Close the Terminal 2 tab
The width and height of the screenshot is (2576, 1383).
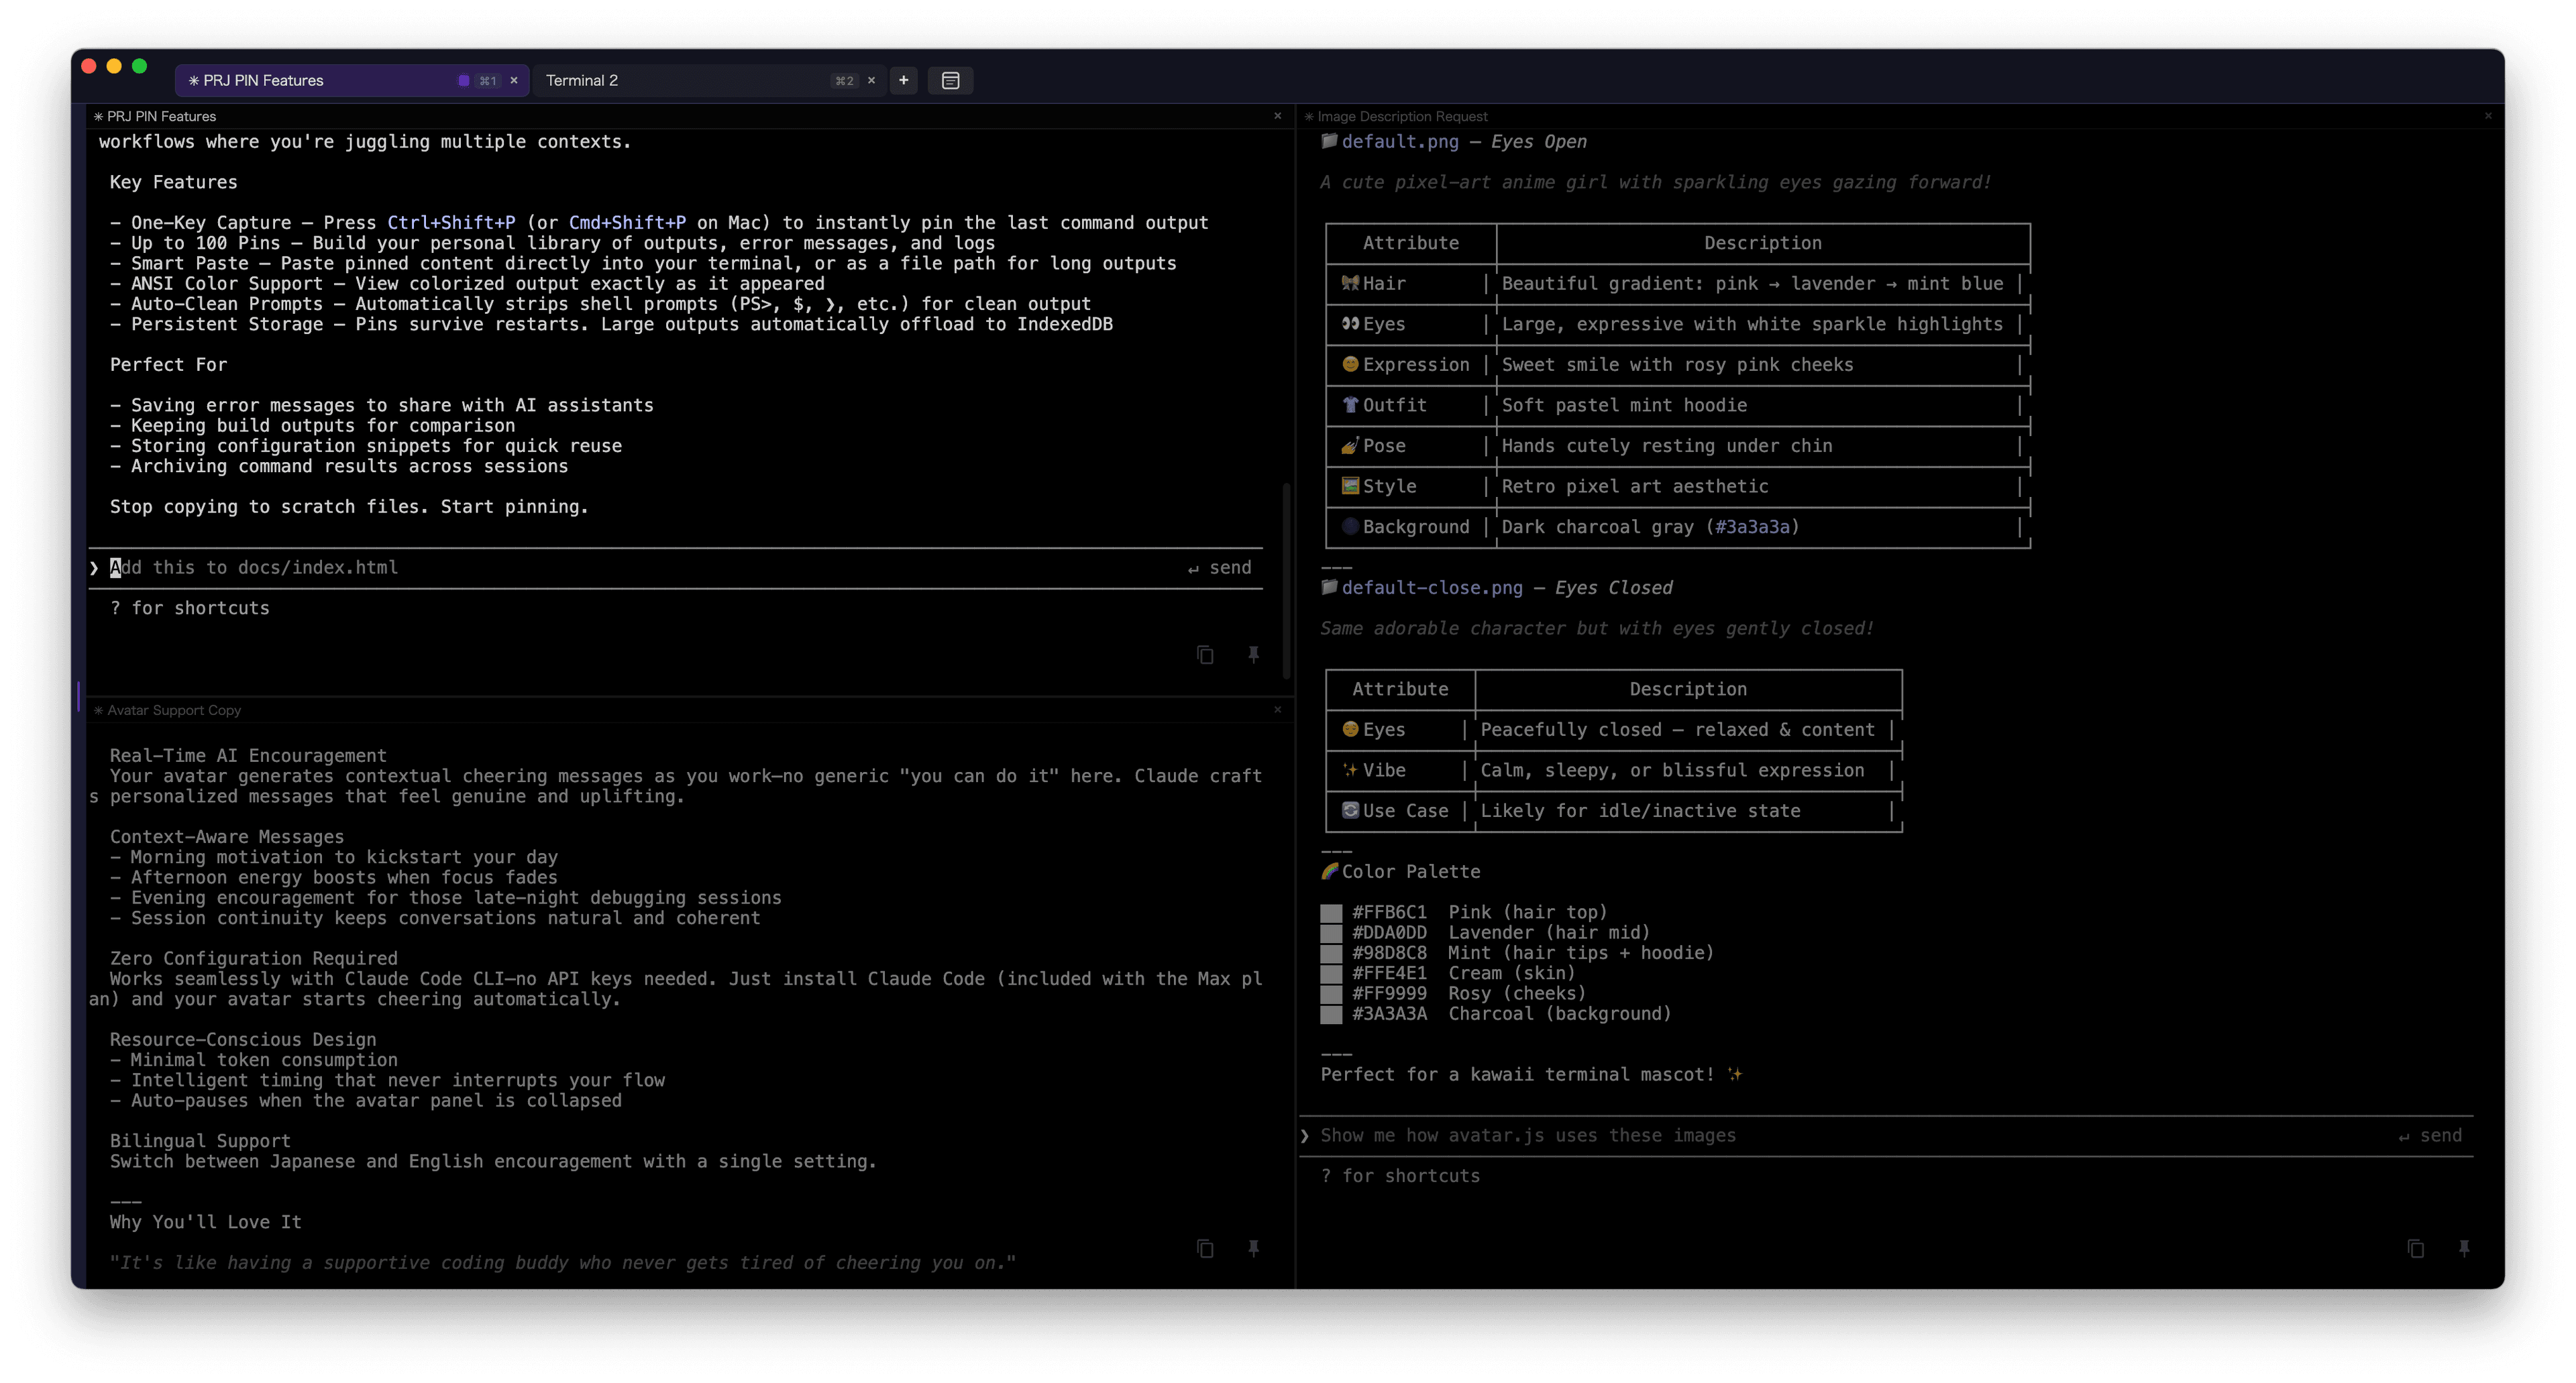tap(871, 80)
